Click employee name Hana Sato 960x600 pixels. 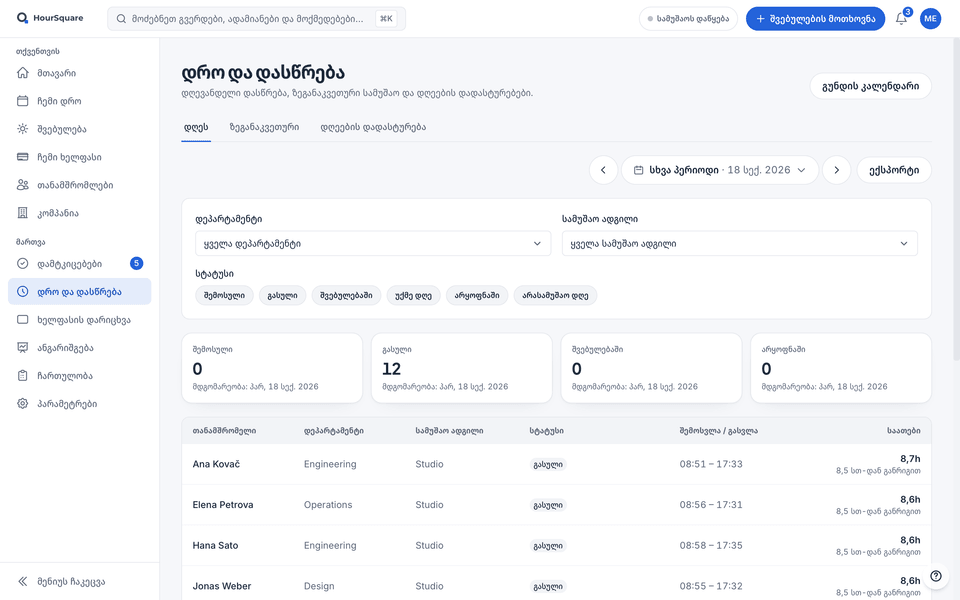click(x=216, y=546)
